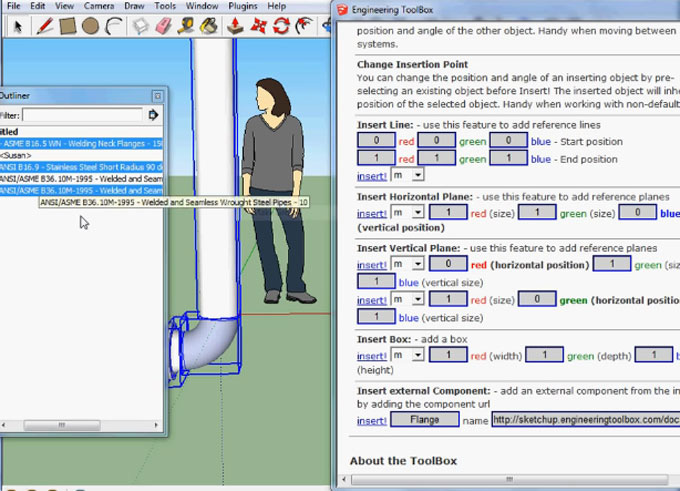Open the Window menu
This screenshot has width=680, height=491.
click(x=202, y=6)
